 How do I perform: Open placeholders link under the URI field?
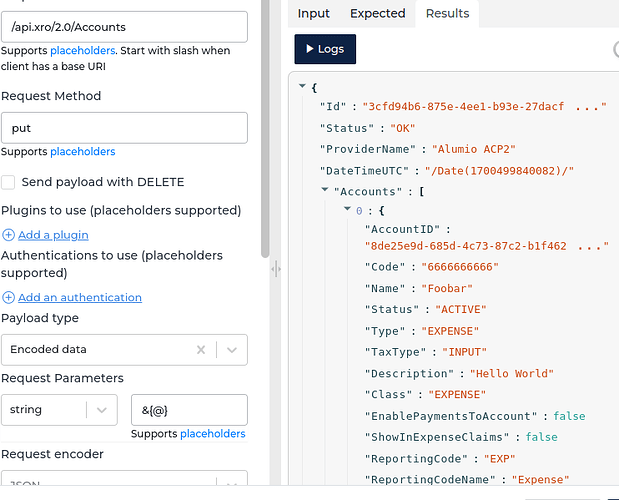[x=83, y=51]
